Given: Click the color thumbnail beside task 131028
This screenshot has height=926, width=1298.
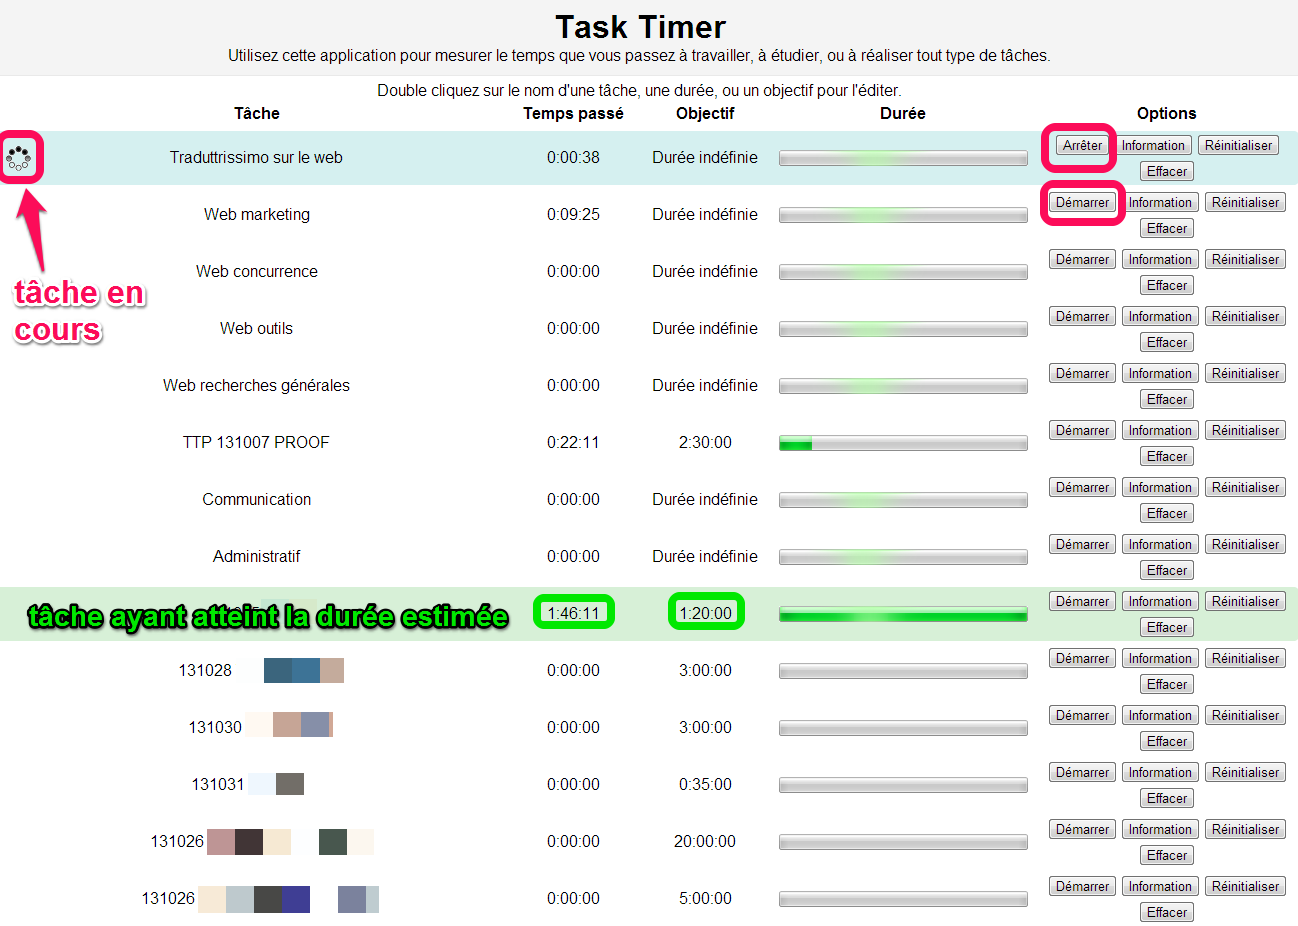Looking at the screenshot, I should [304, 670].
